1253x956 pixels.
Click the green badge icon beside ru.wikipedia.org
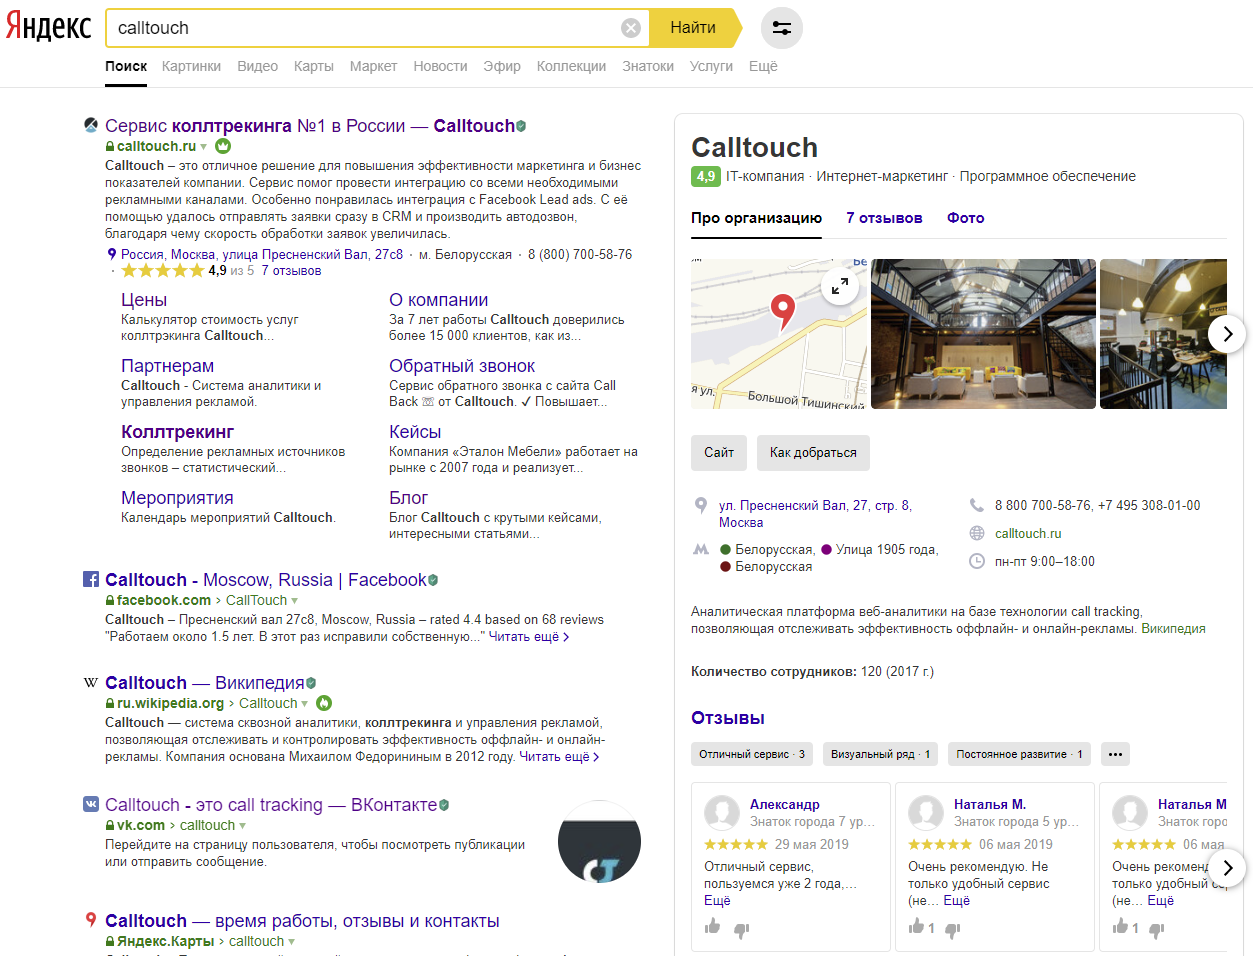[324, 703]
